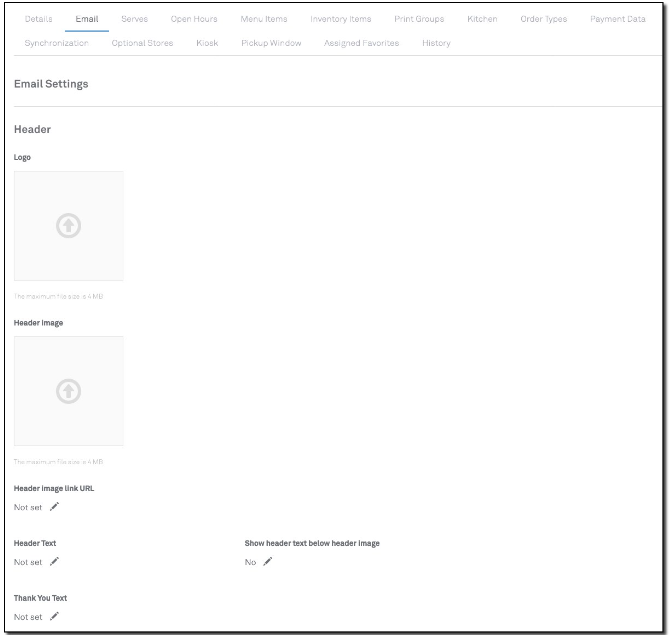Image resolution: width=669 pixels, height=635 pixels.
Task: Click the pencil icon beside Header Text
Action: (54, 562)
